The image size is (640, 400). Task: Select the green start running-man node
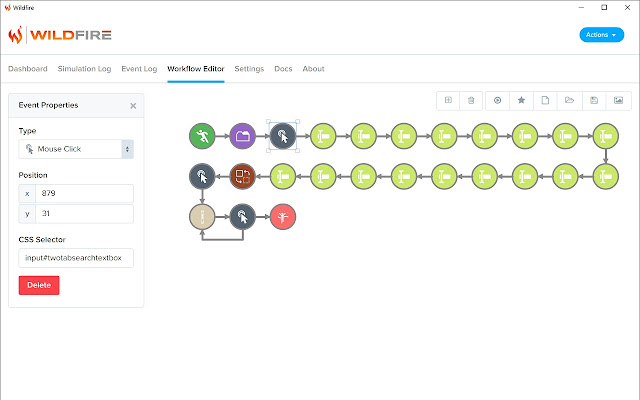[x=202, y=136]
